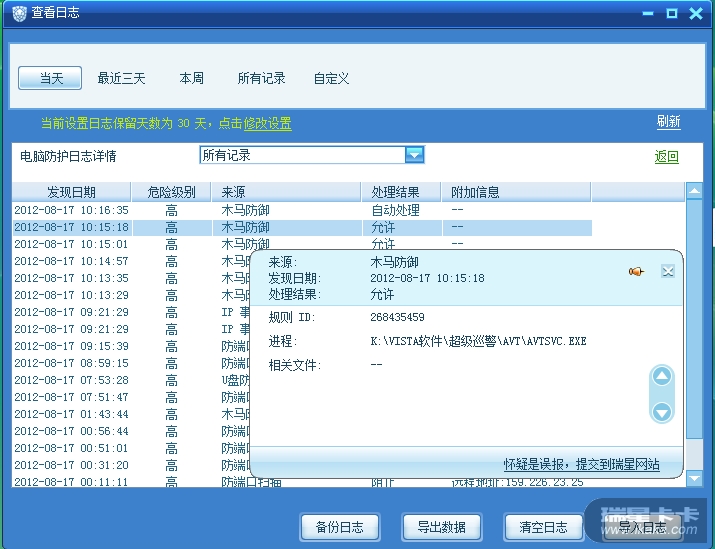715x549 pixels.
Task: Open the 所有记录 filter dropdown
Action: click(x=414, y=155)
